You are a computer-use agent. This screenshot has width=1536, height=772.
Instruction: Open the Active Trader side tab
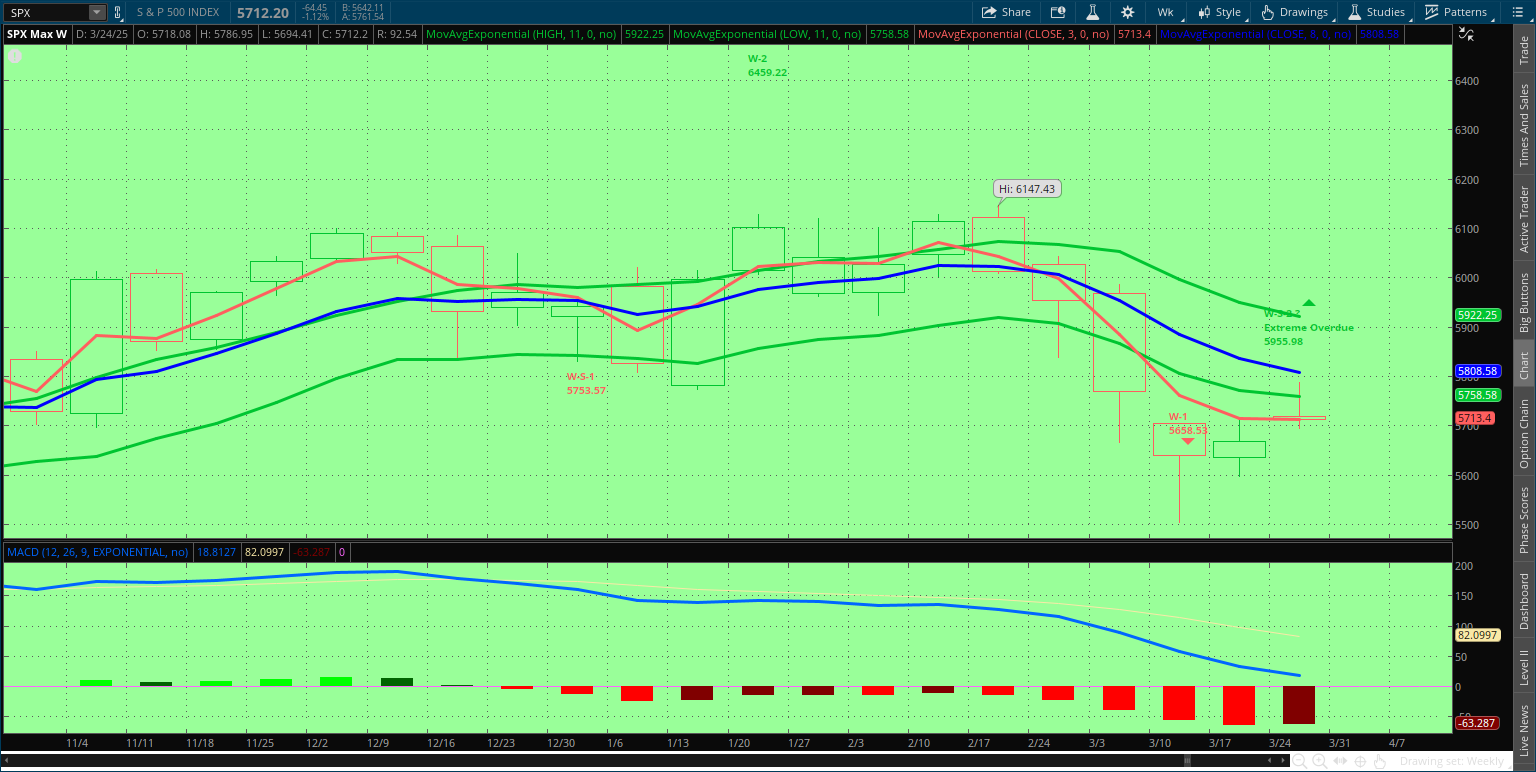point(1524,218)
